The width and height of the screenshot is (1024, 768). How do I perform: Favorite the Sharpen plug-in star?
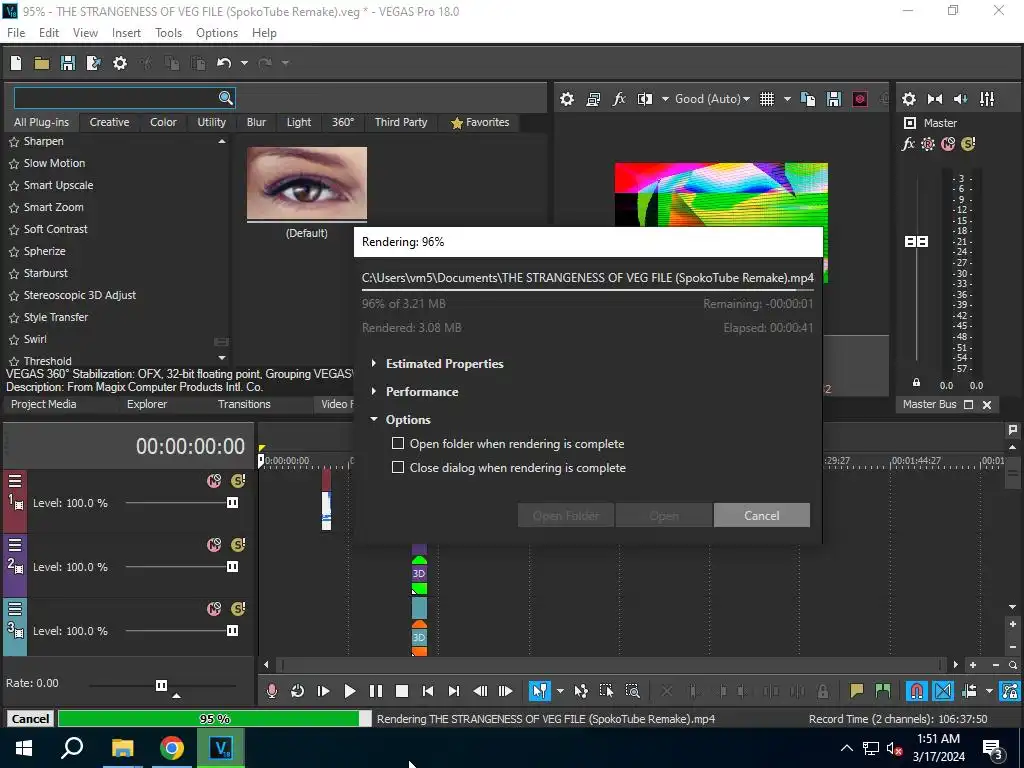14,142
